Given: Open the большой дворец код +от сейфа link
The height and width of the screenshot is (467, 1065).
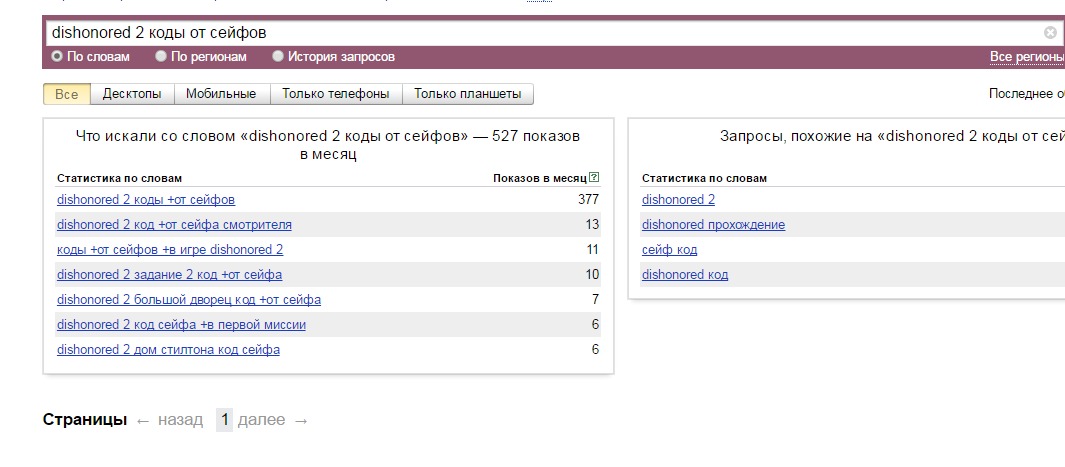Looking at the screenshot, I should coord(189,300).
